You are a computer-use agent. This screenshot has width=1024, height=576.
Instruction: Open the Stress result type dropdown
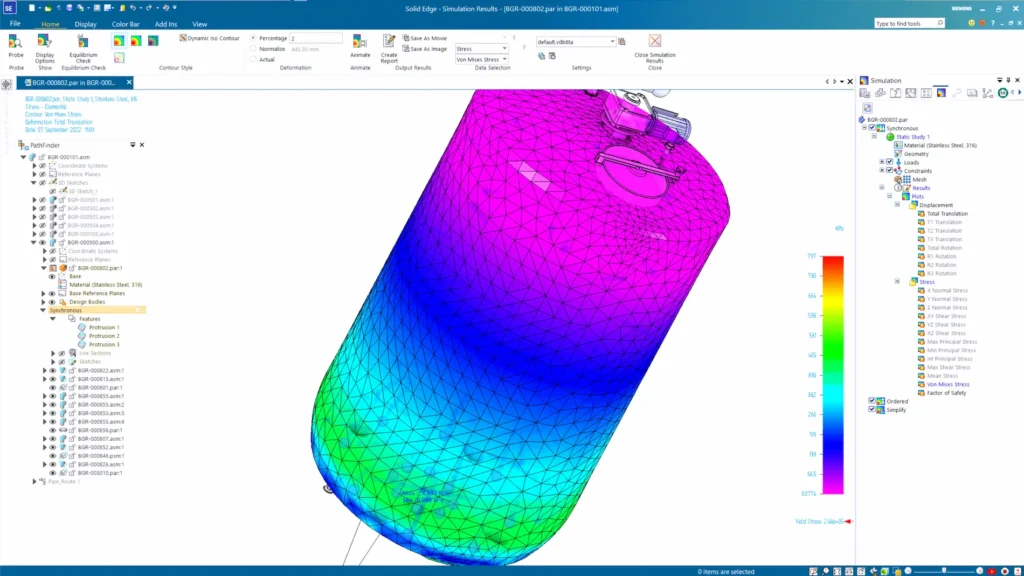pos(481,49)
